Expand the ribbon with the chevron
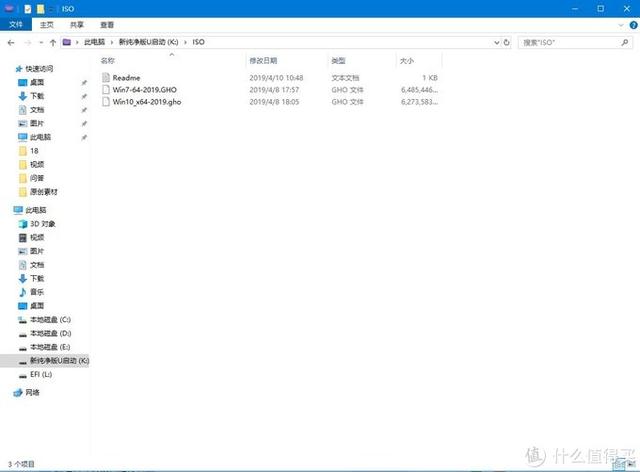The width and height of the screenshot is (640, 472). [x=621, y=25]
